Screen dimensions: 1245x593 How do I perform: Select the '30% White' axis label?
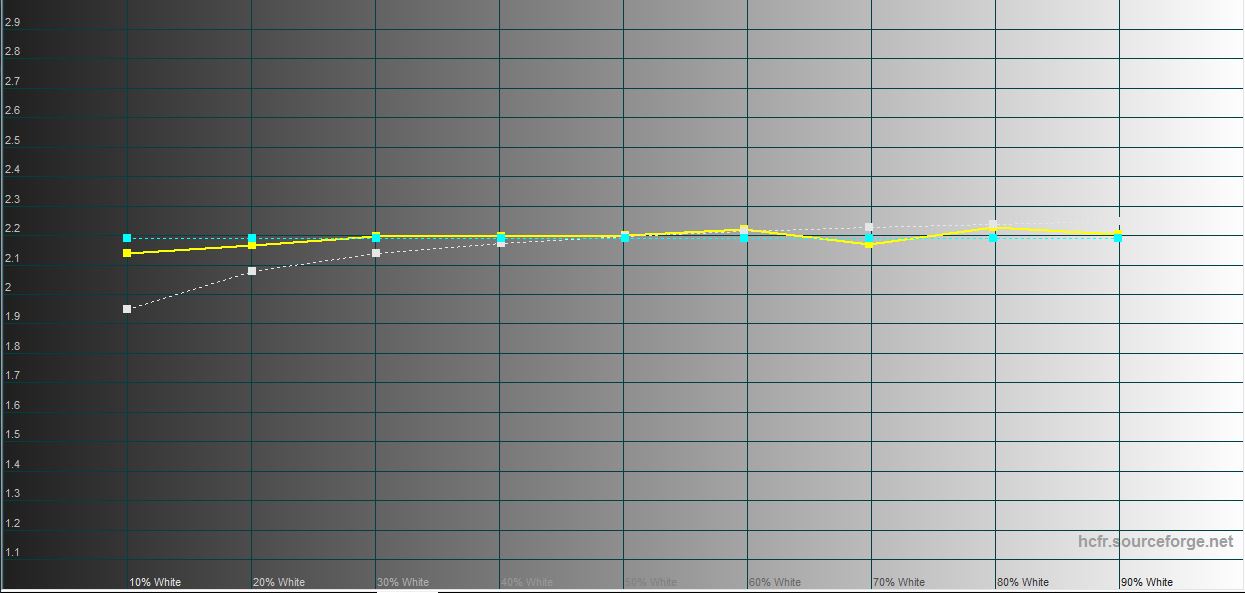(x=403, y=582)
